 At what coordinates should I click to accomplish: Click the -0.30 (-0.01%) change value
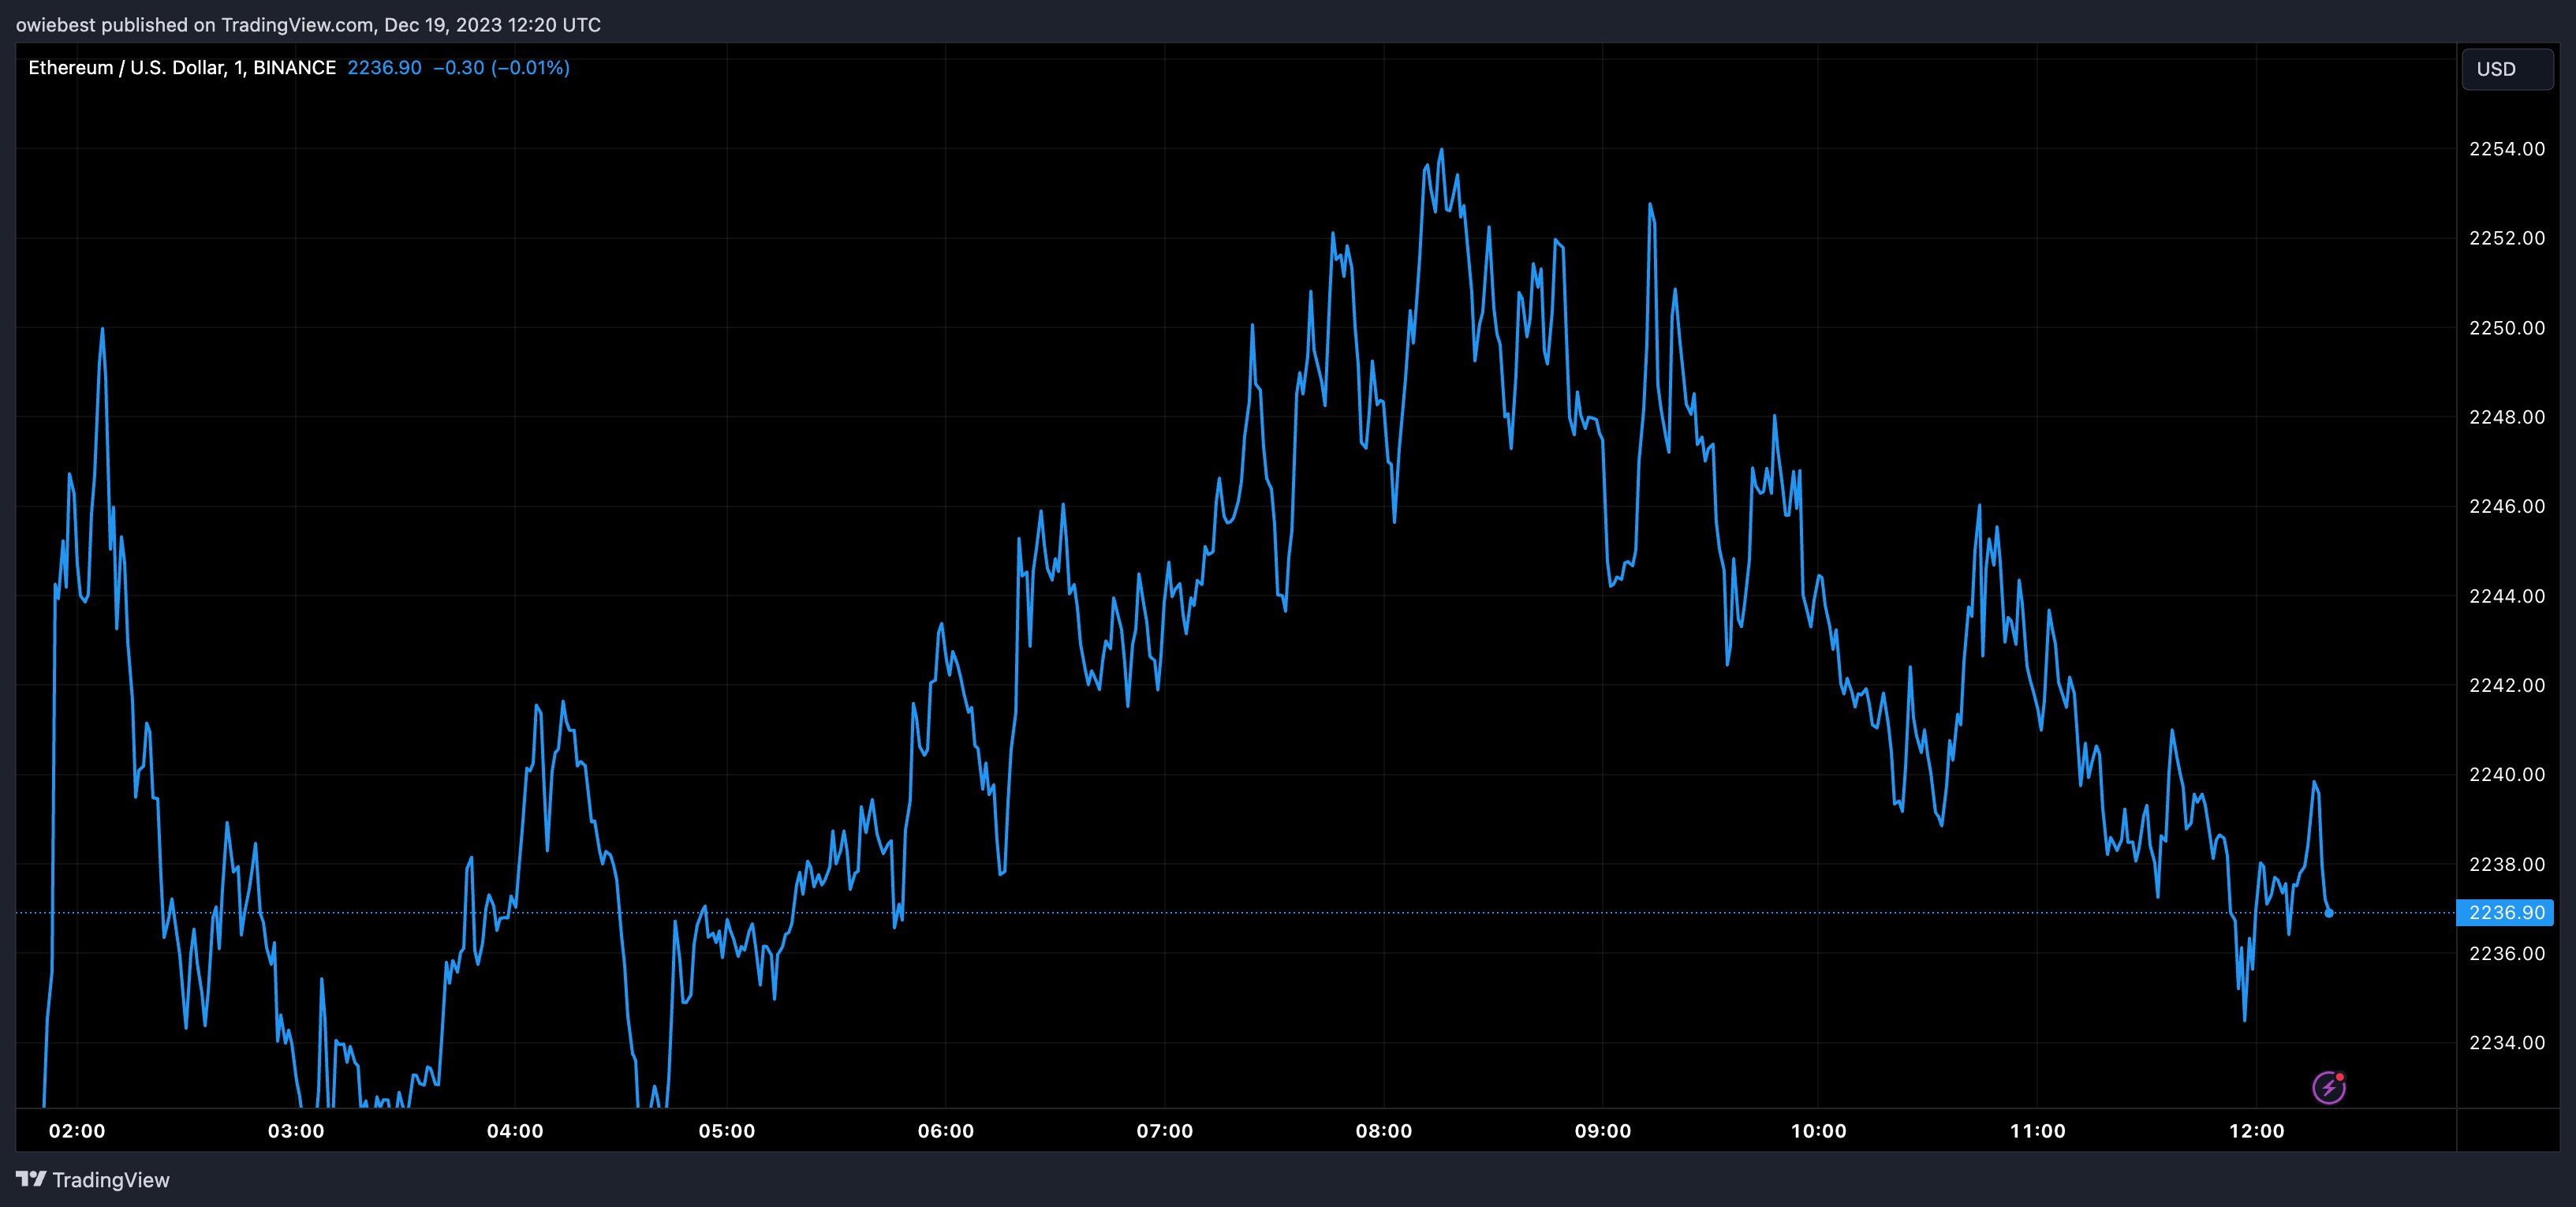point(501,67)
